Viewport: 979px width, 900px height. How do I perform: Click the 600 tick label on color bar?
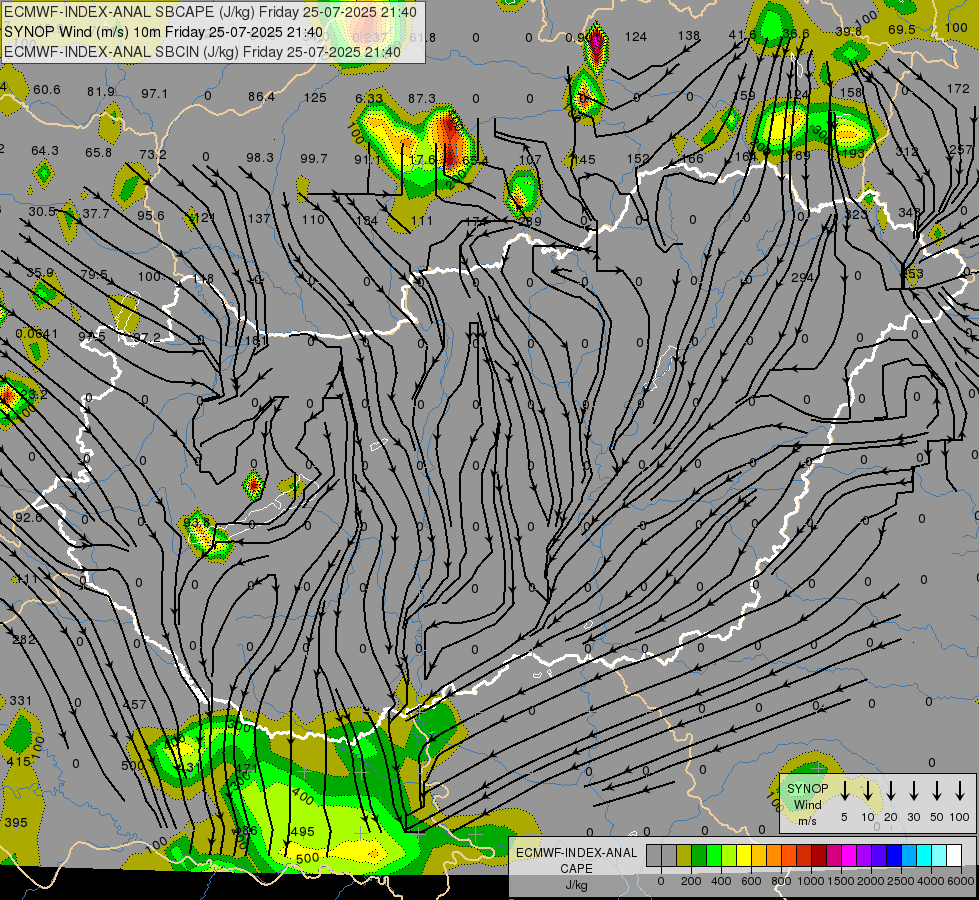point(751,881)
